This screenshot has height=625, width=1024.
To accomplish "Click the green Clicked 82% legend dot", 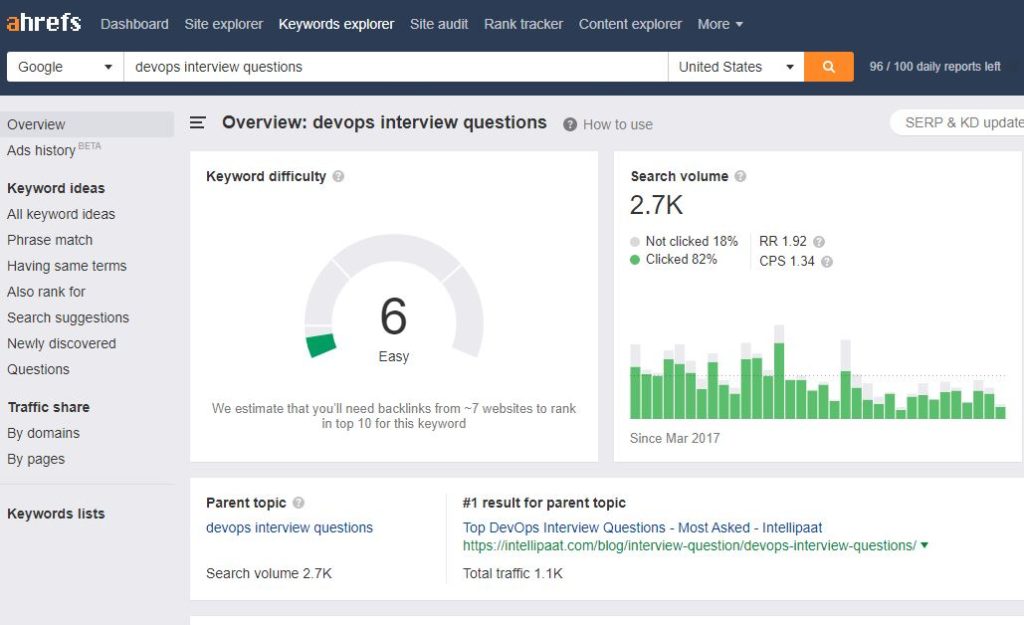I will [634, 260].
